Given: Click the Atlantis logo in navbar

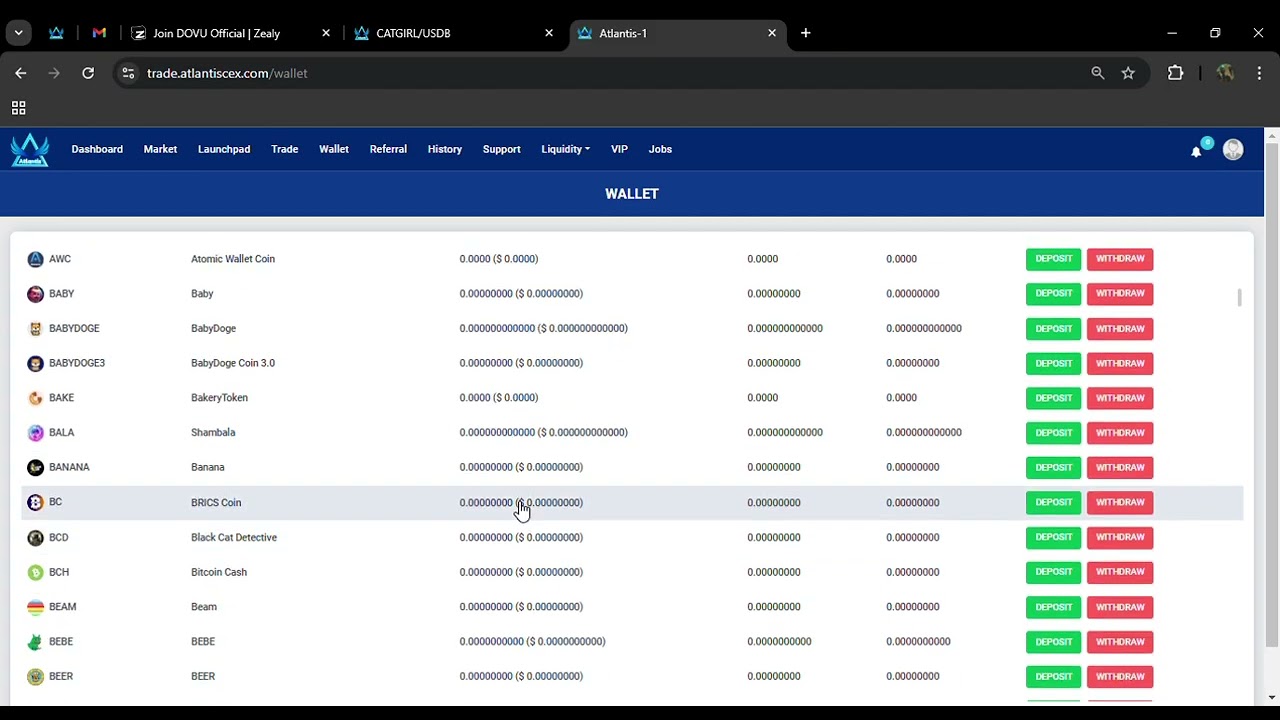Looking at the screenshot, I should point(30,150).
